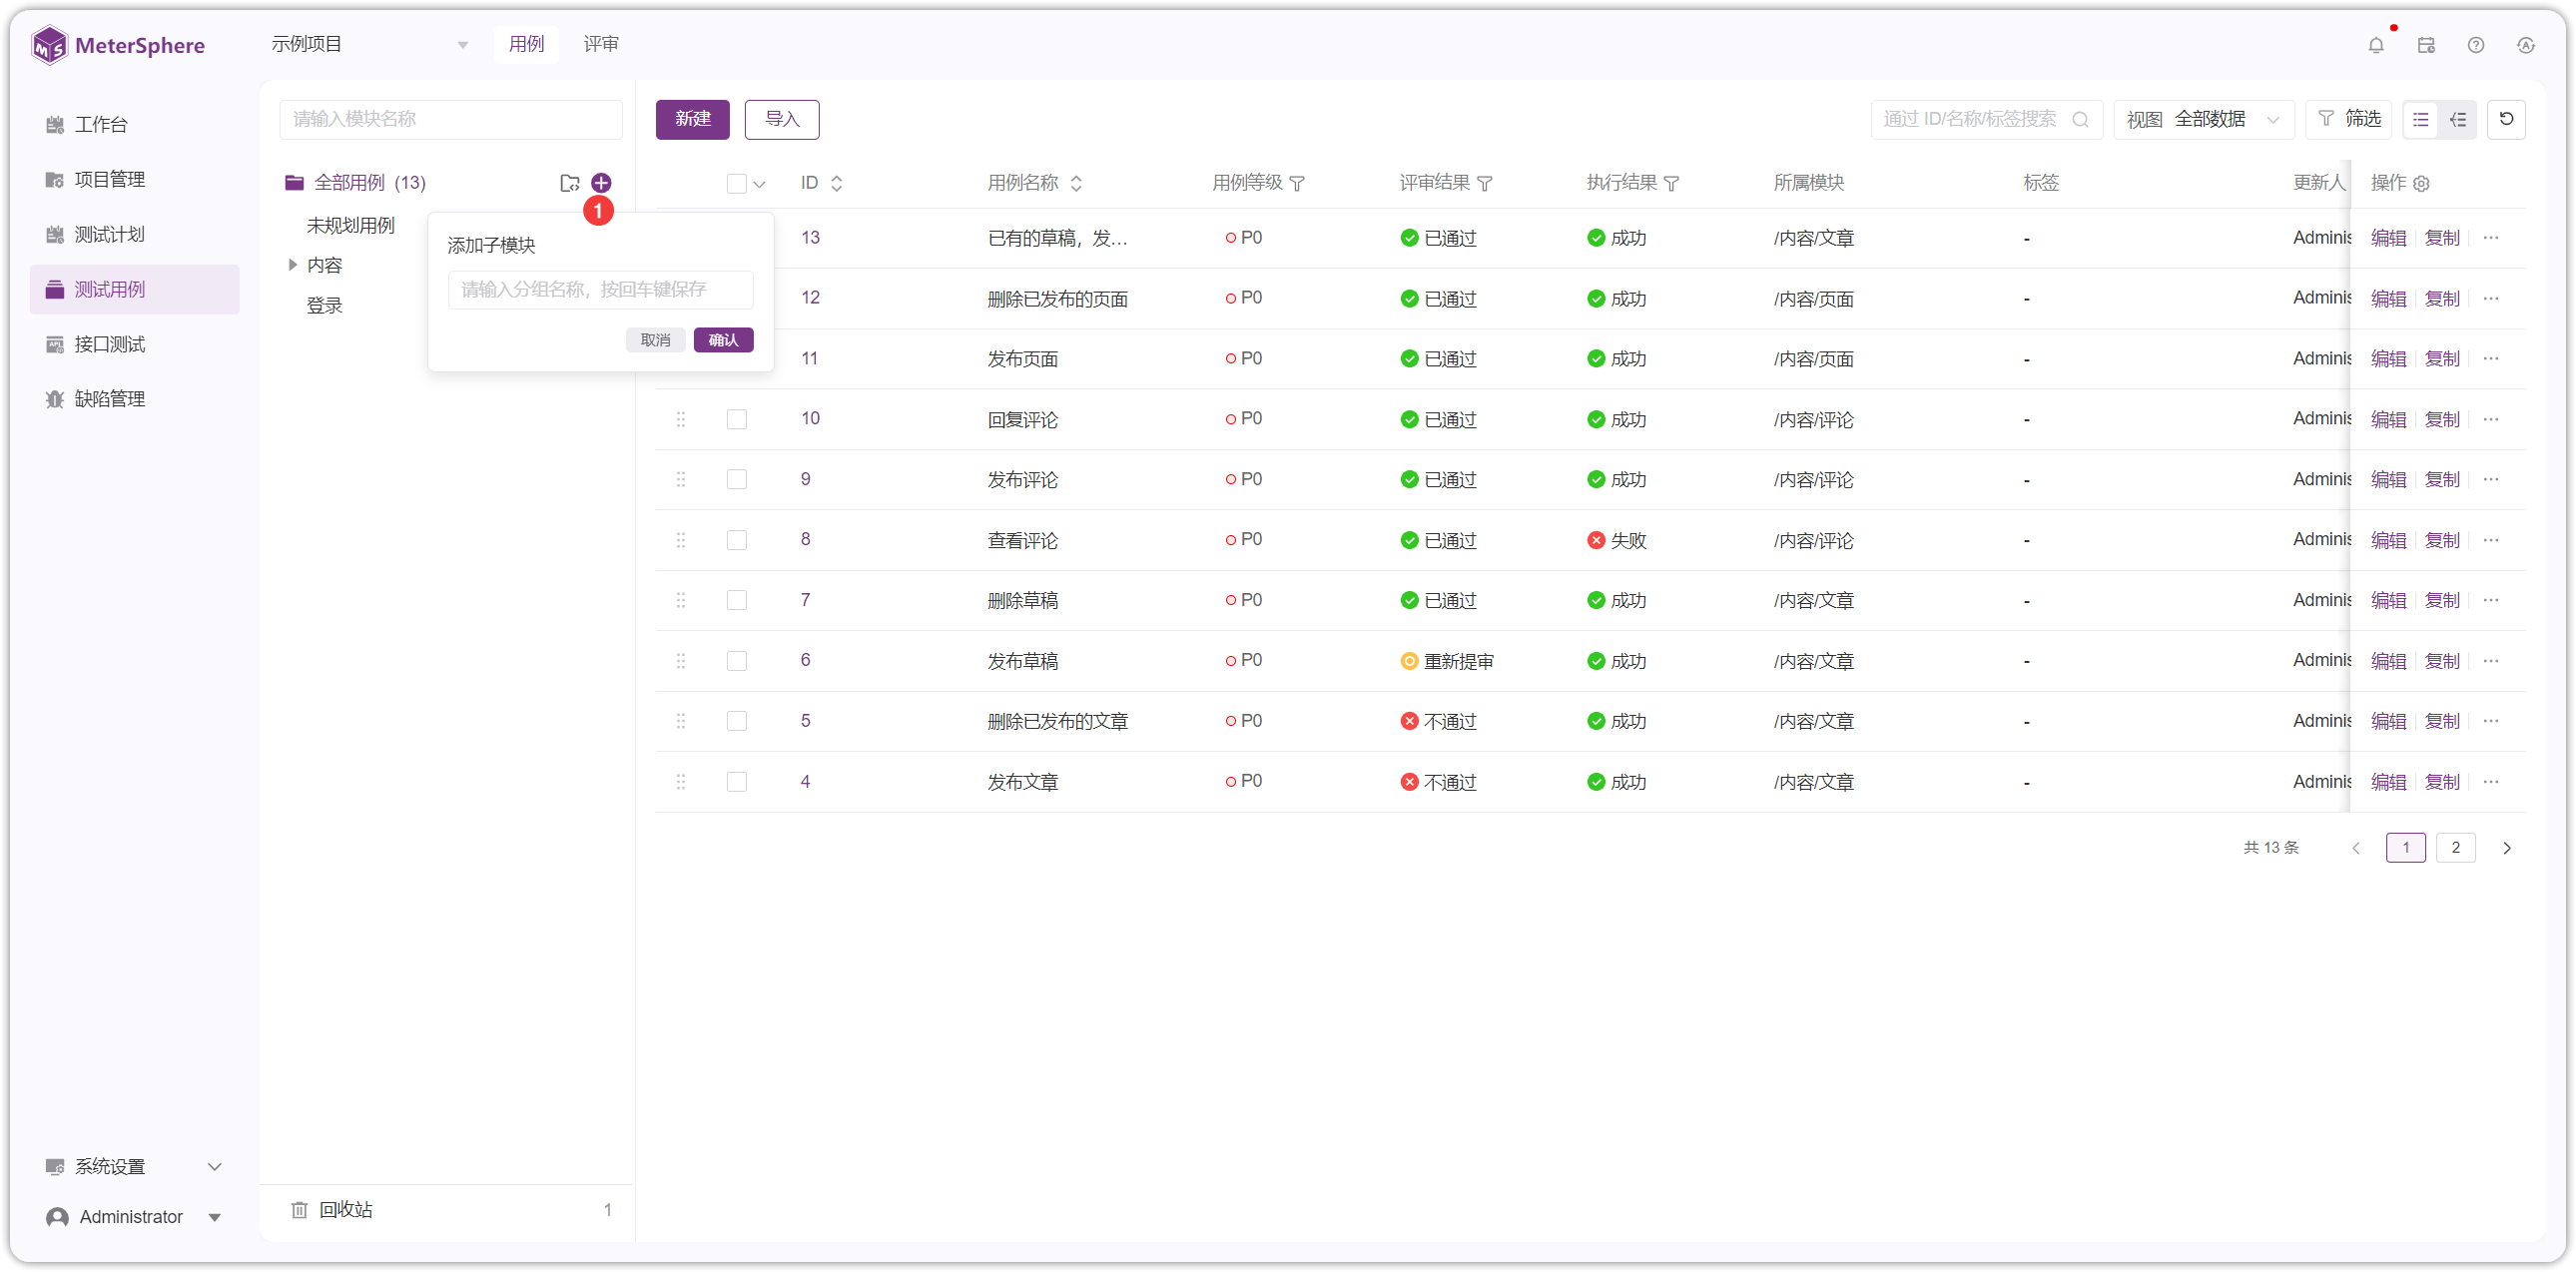Switch to the list view icon
Viewport: 2576px width, 1272px height.
(x=2420, y=119)
